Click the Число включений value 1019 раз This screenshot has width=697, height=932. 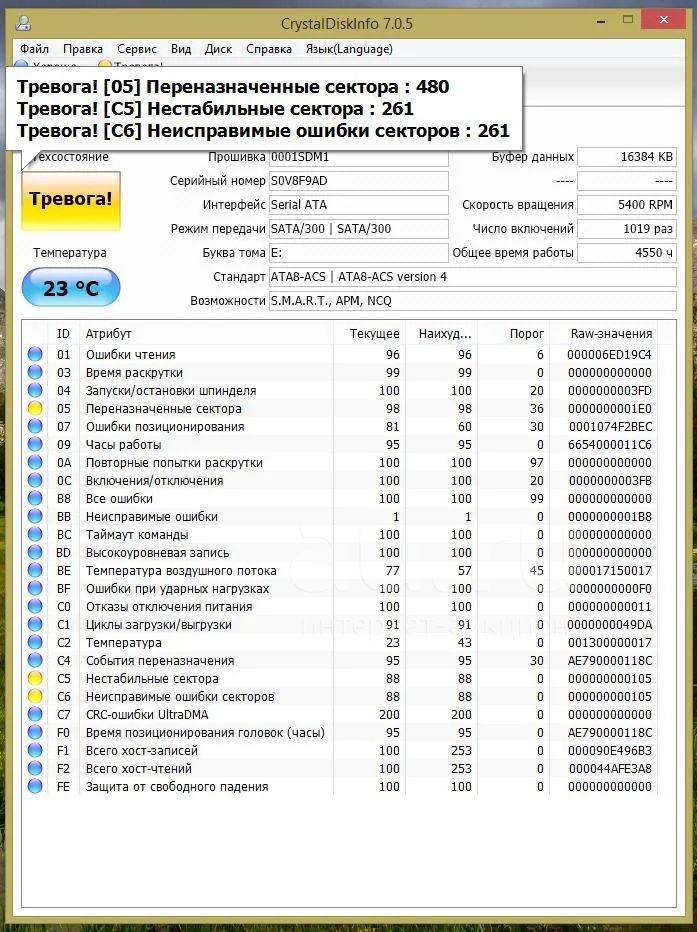627,228
